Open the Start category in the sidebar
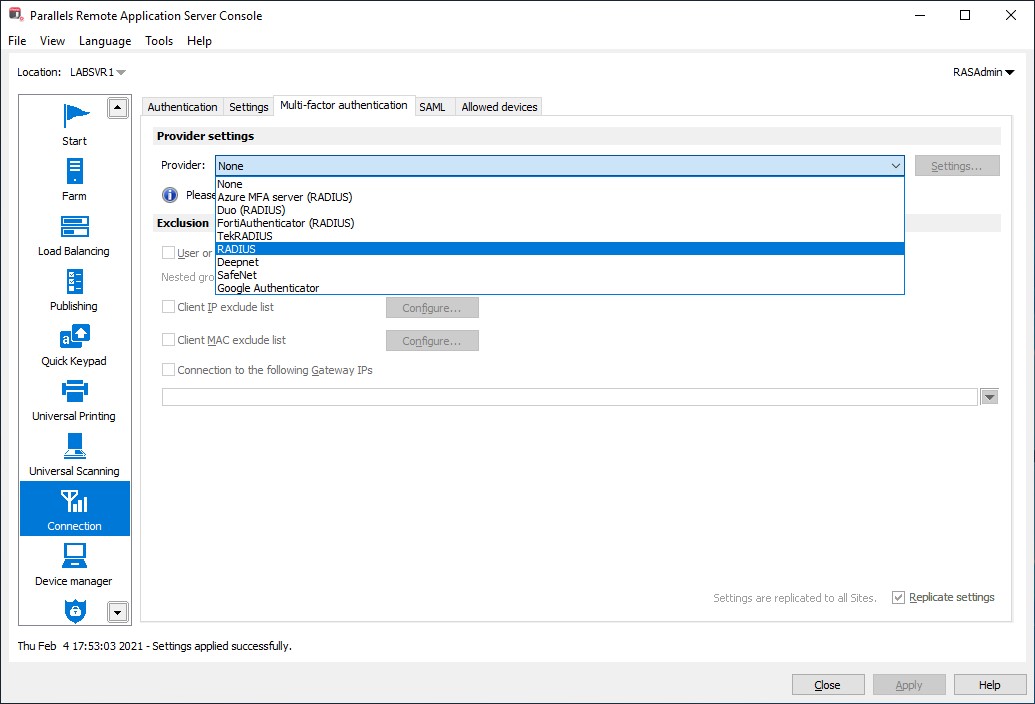 tap(75, 124)
